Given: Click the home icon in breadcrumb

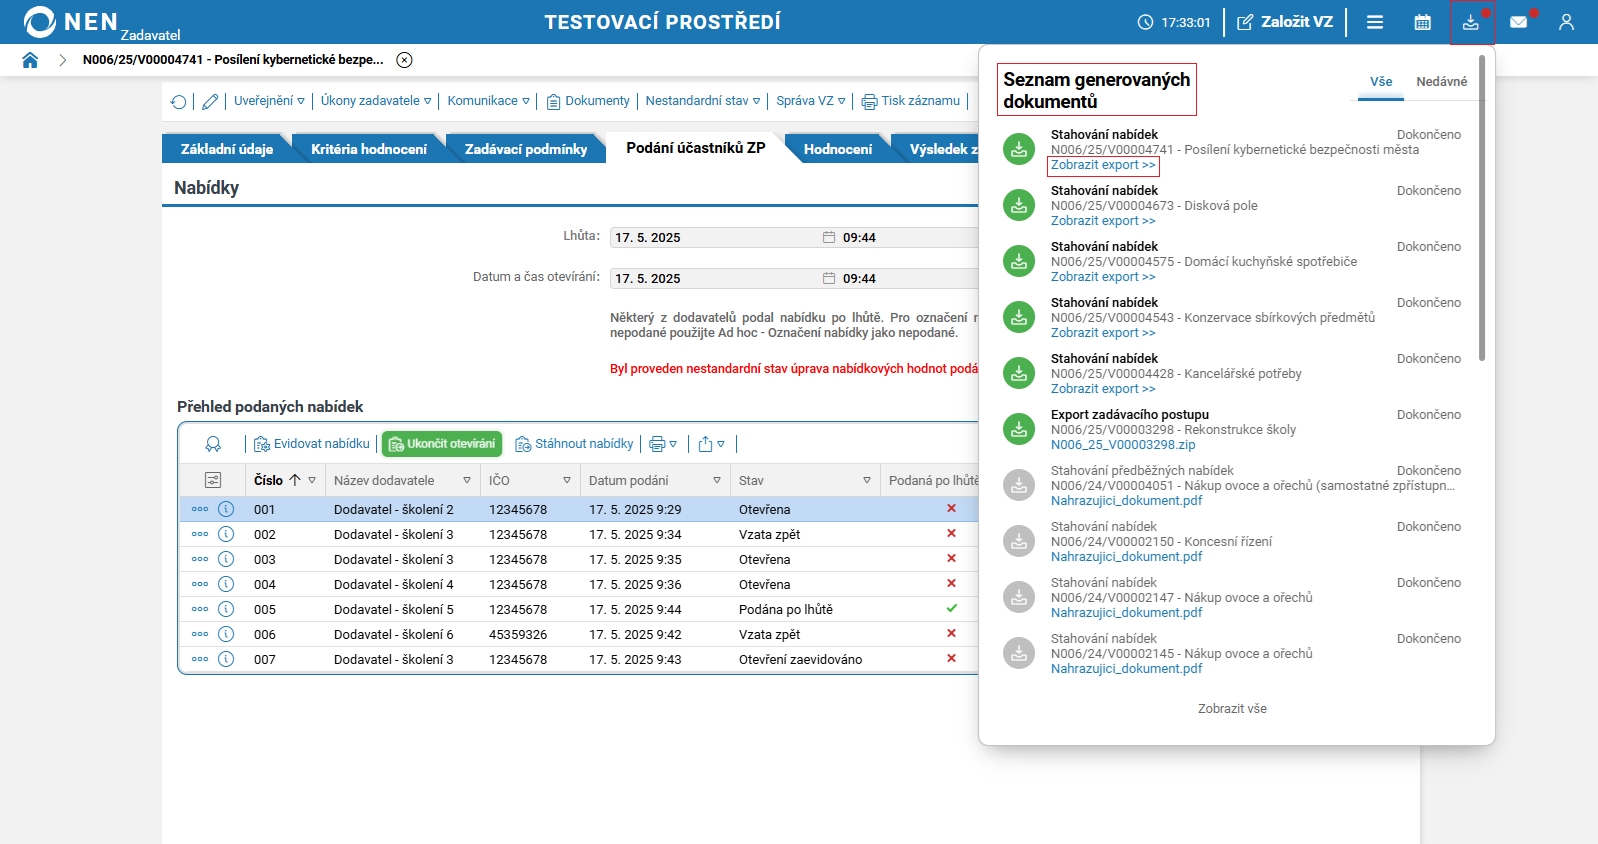Looking at the screenshot, I should point(30,60).
